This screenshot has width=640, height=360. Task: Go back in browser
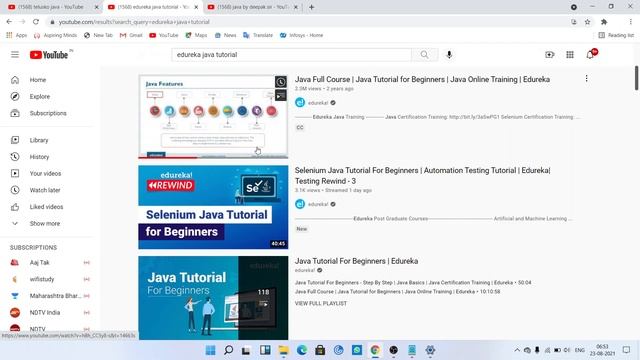9,22
